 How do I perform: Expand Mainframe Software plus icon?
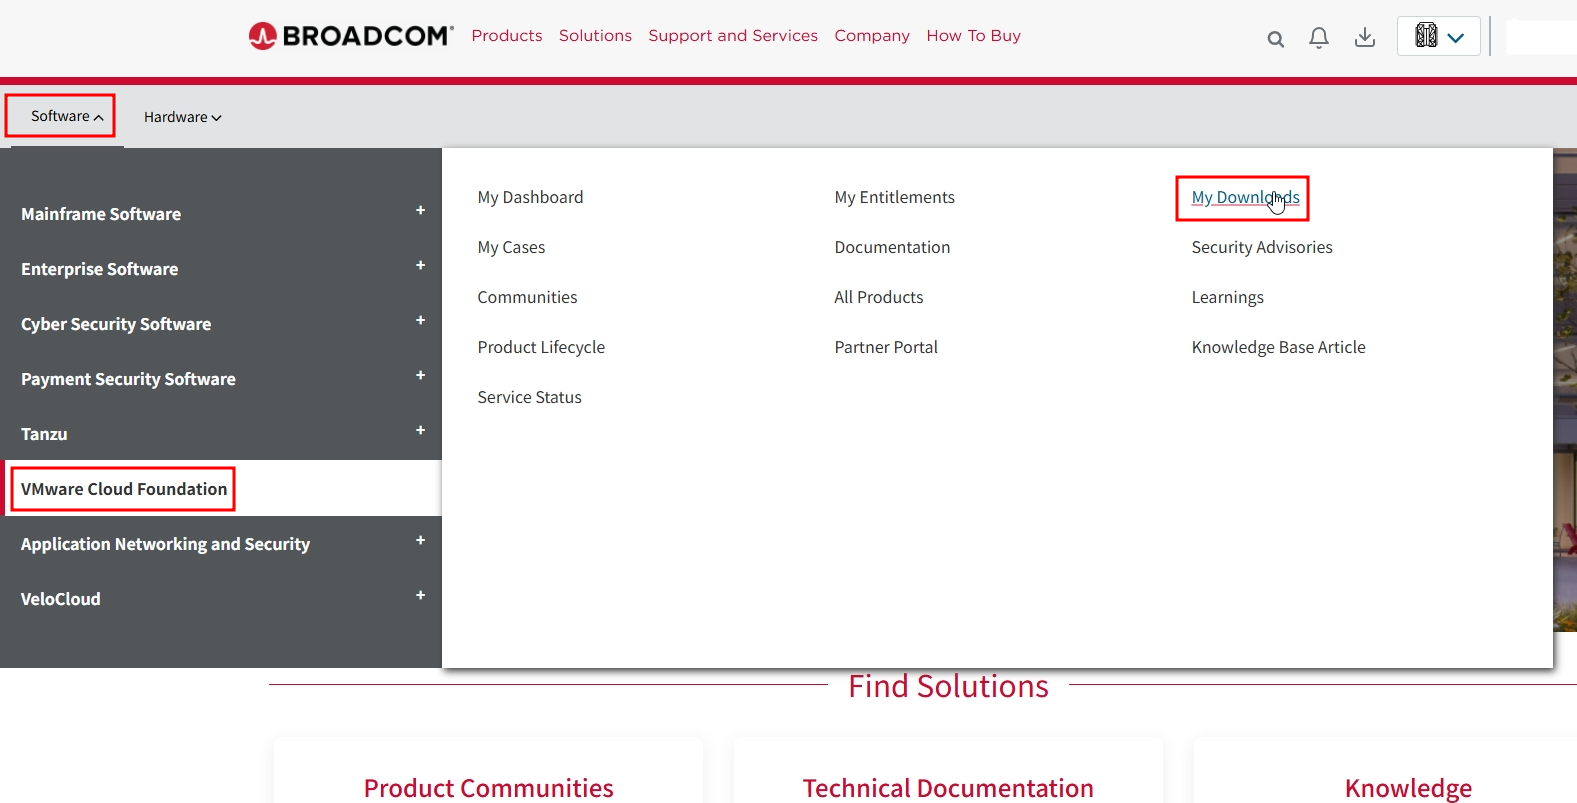click(x=420, y=210)
